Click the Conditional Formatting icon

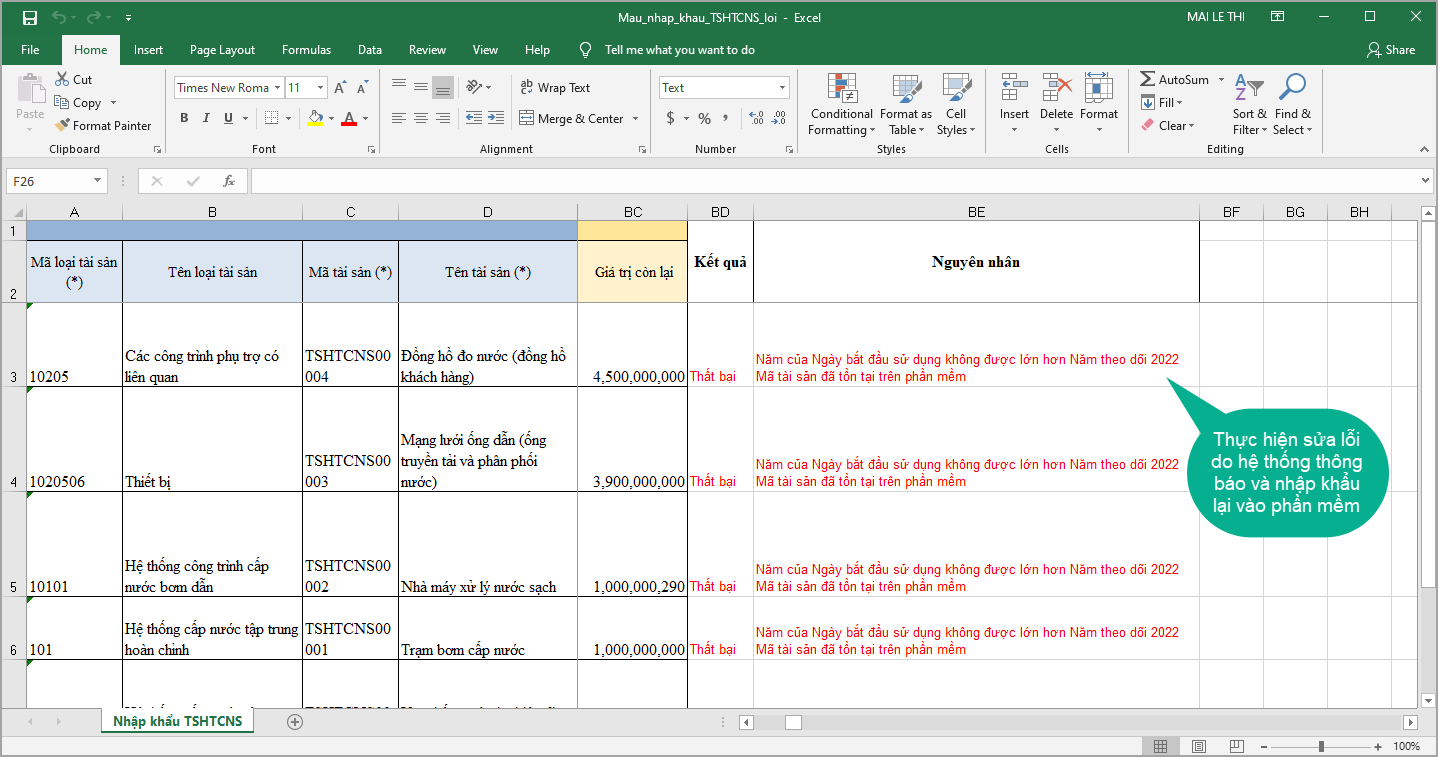(x=842, y=90)
